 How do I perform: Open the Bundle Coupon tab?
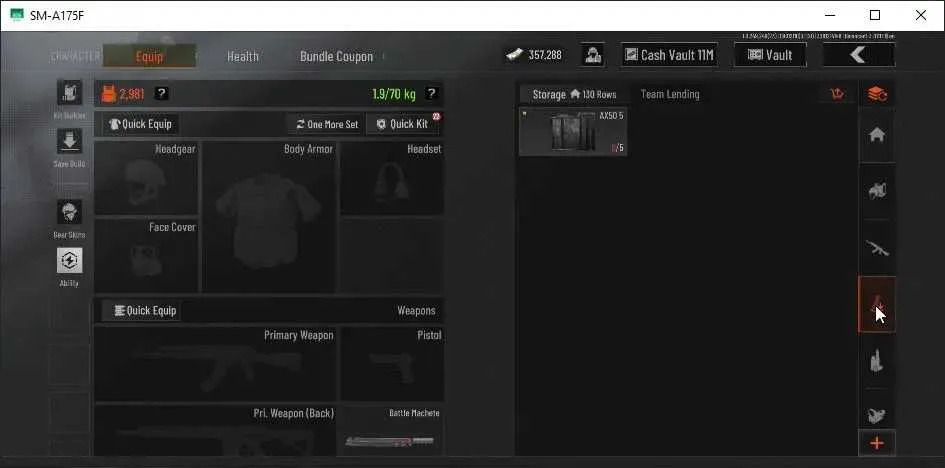click(336, 56)
